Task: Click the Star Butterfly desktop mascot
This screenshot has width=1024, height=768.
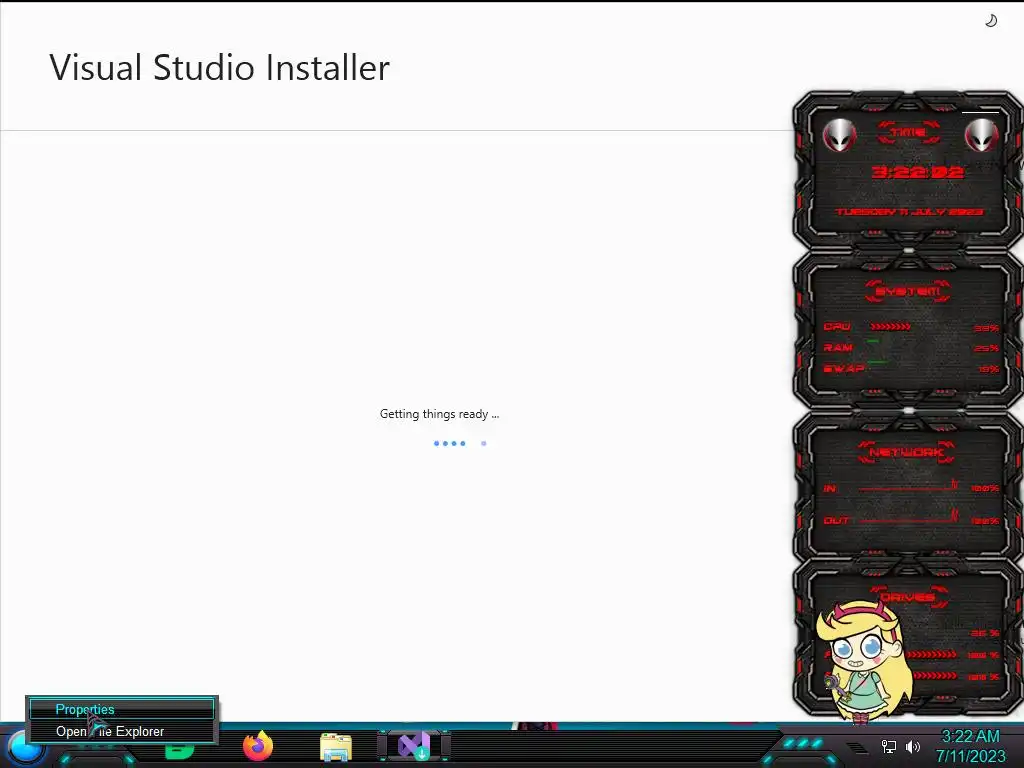Action: (864, 661)
